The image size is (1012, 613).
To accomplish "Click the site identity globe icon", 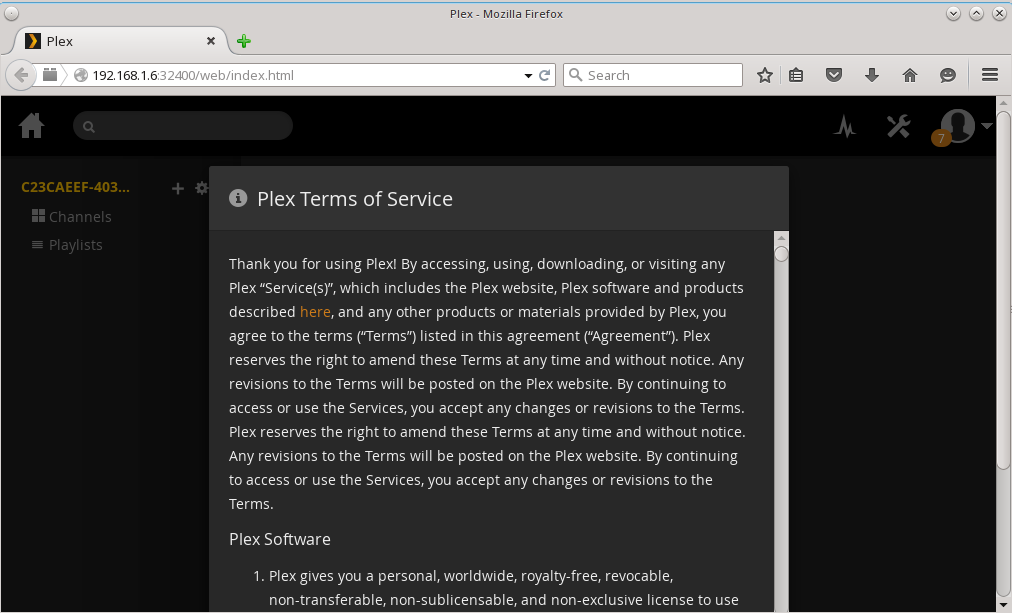I will point(81,75).
